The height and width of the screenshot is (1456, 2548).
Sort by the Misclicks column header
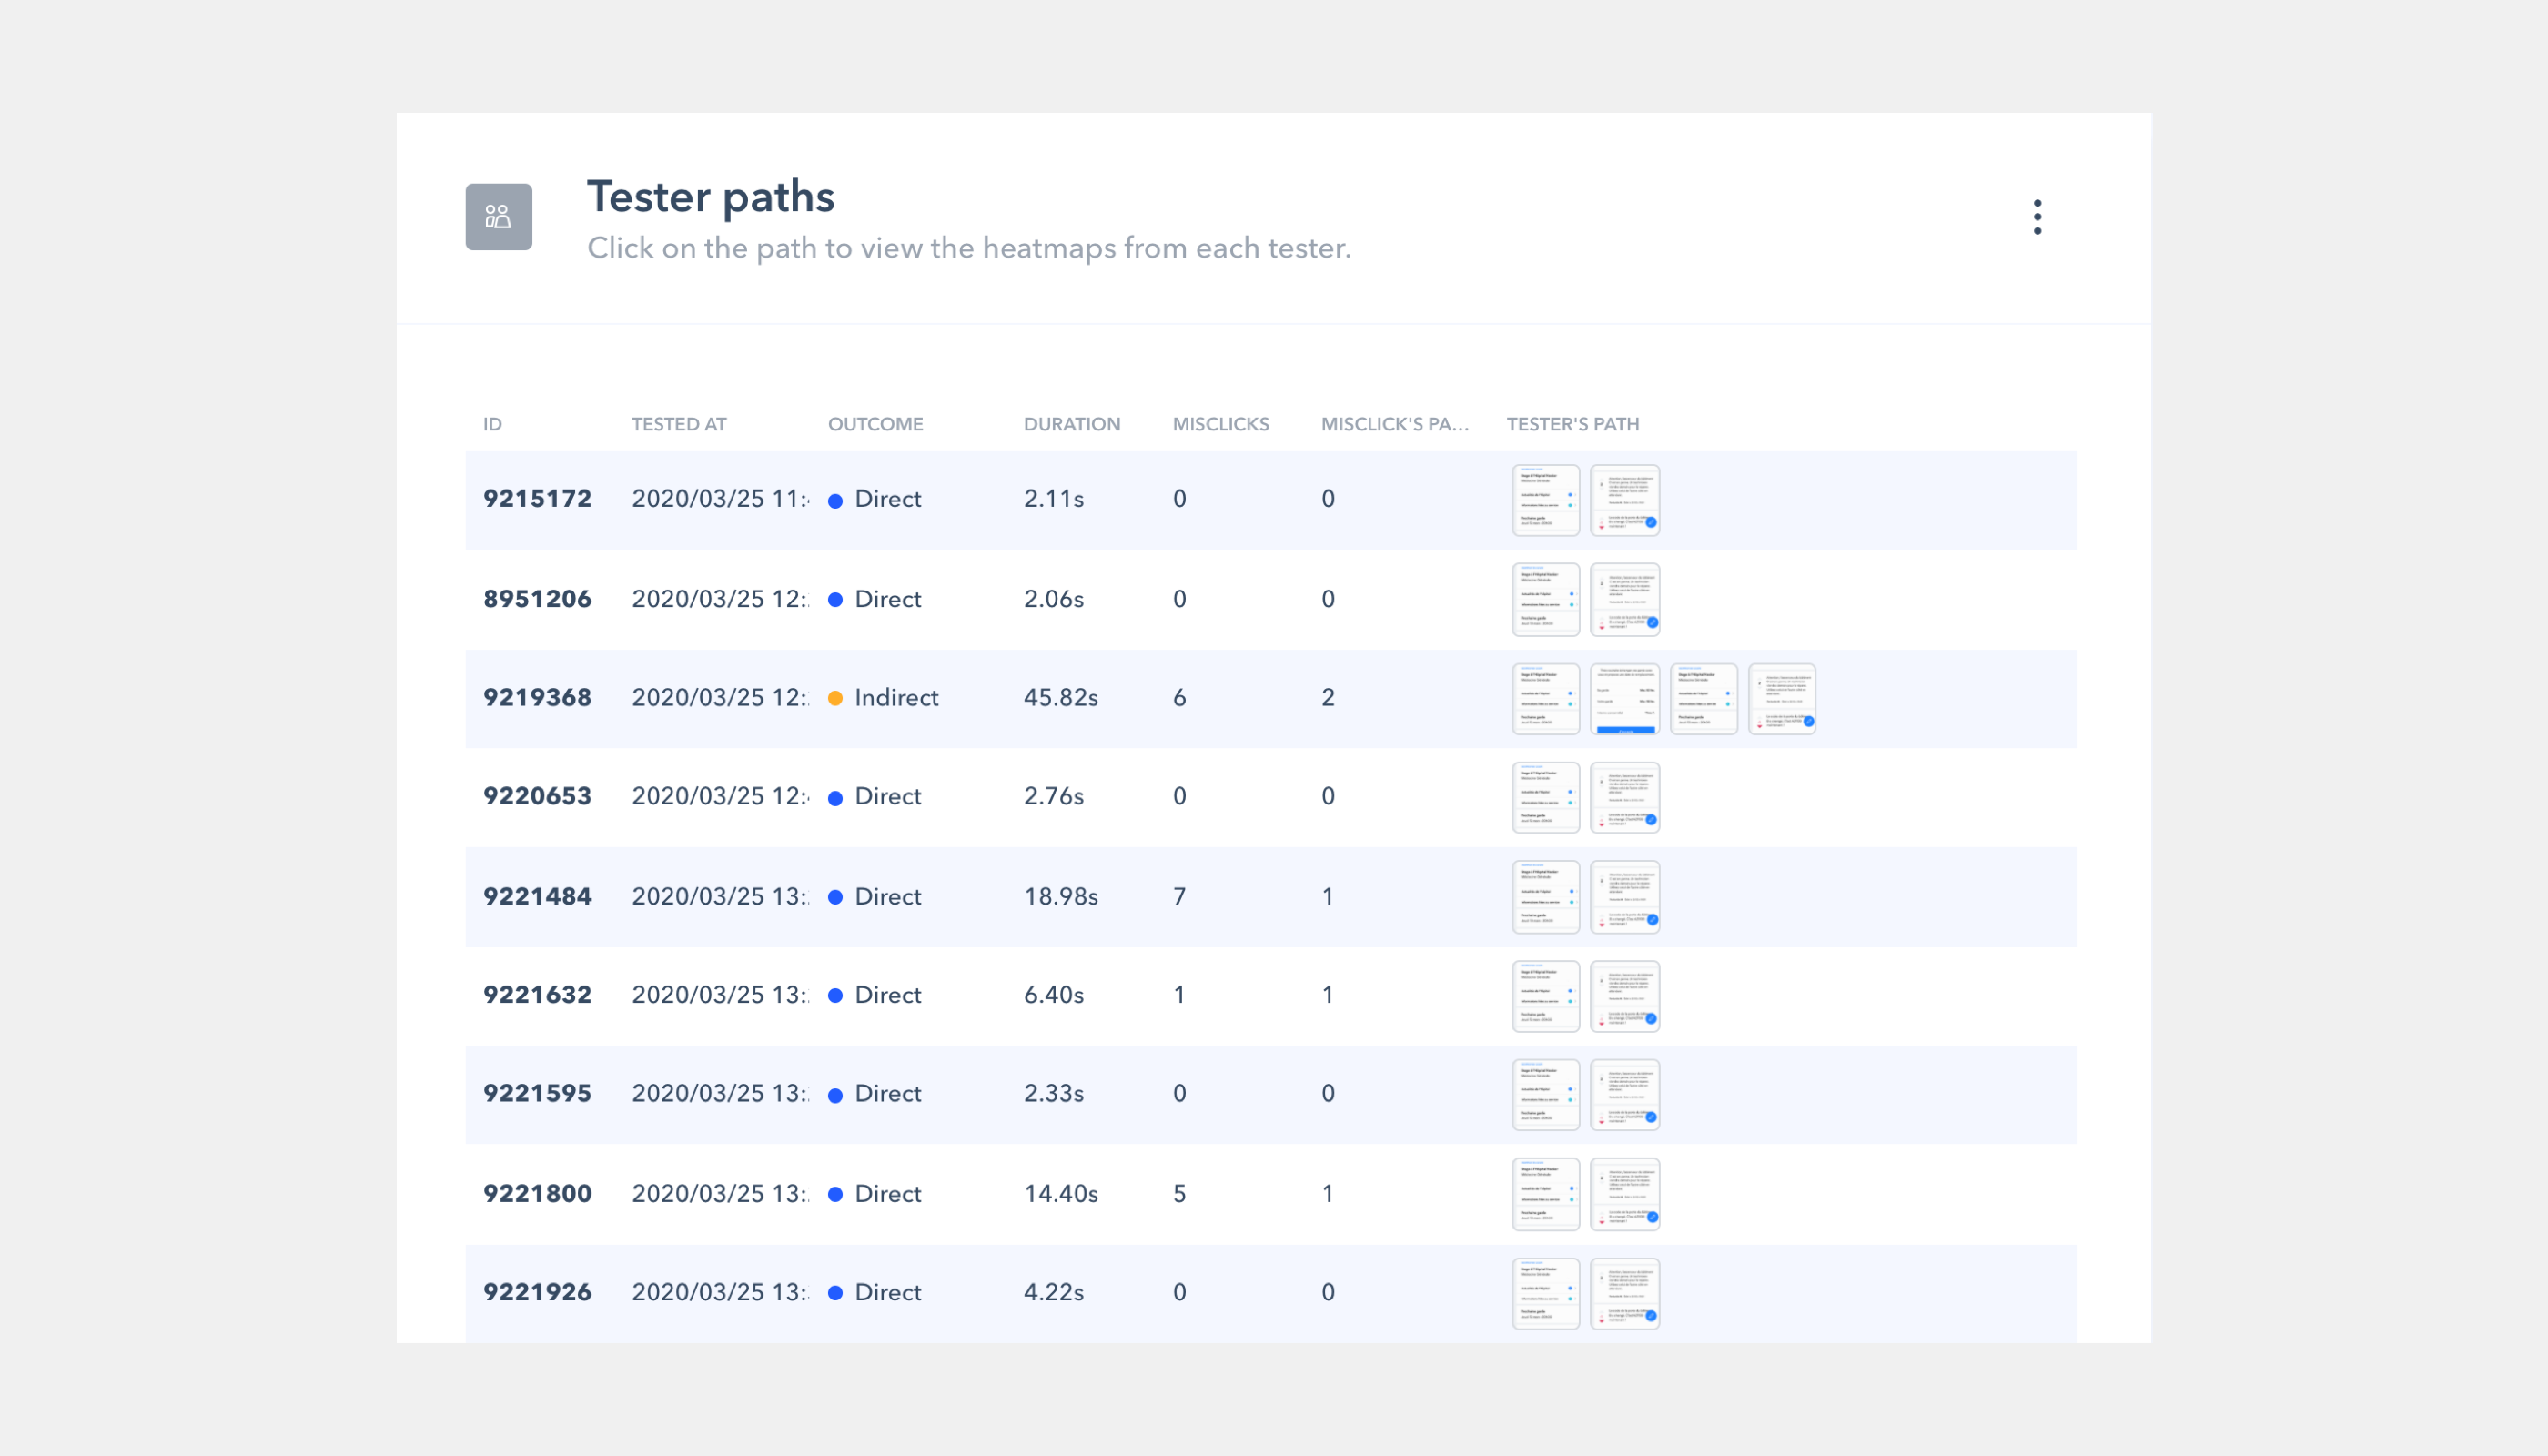tap(1220, 424)
